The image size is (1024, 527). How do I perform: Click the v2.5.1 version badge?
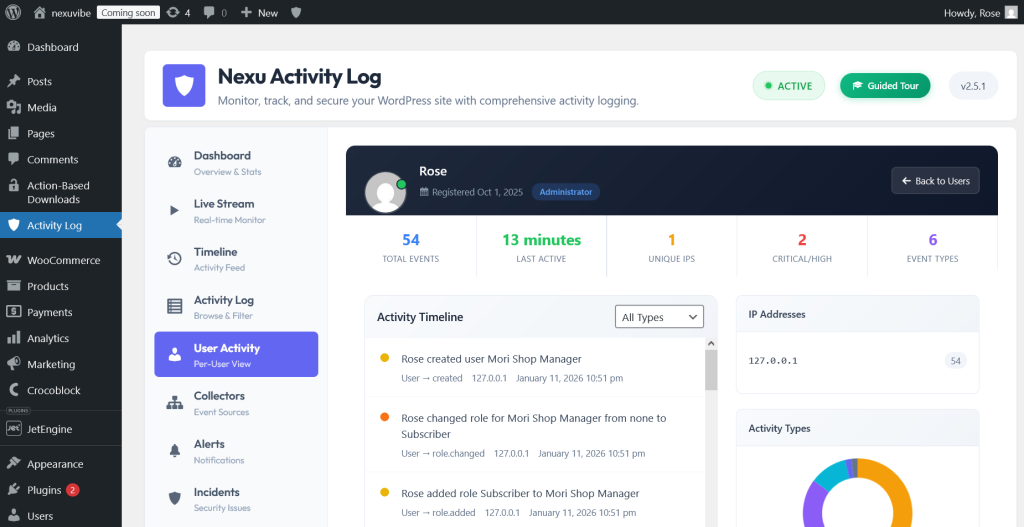[973, 86]
